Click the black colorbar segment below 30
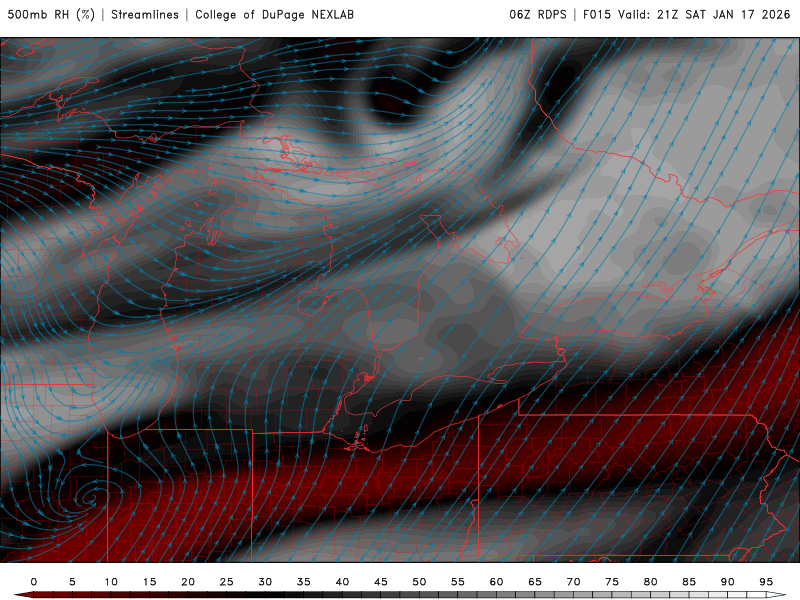The height and width of the screenshot is (600, 800). point(255,595)
